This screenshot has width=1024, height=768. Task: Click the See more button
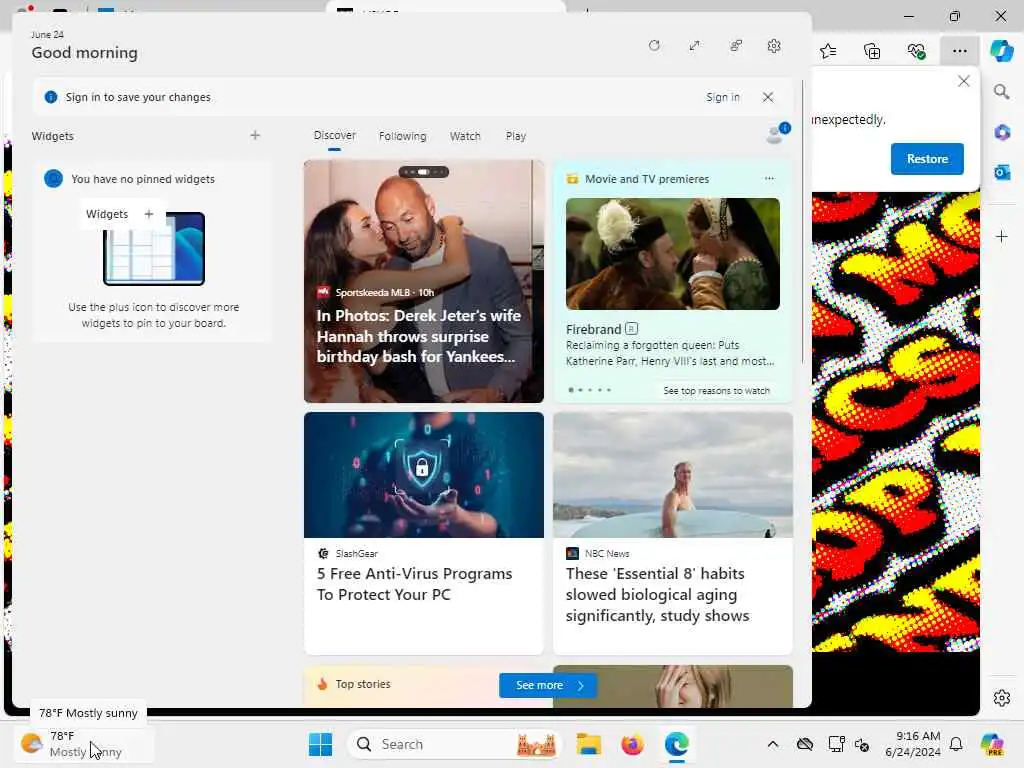coord(548,685)
